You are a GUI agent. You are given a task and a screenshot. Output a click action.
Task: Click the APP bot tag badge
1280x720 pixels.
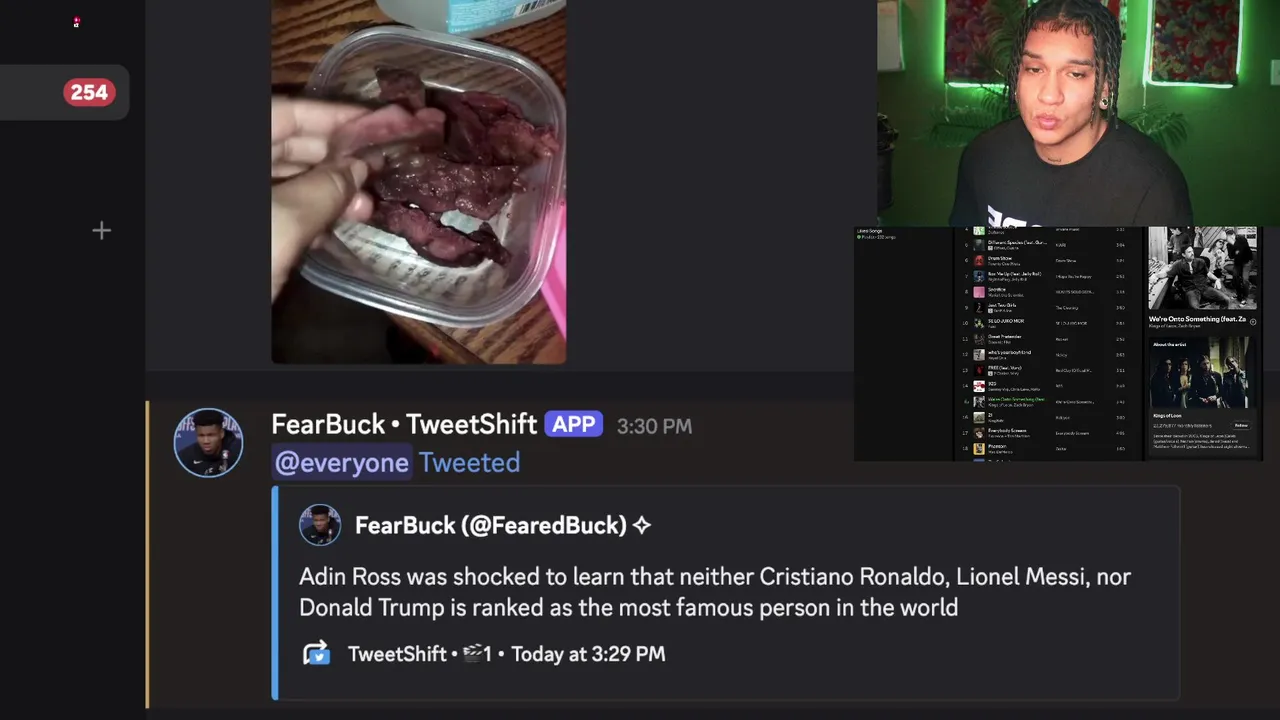pos(574,424)
